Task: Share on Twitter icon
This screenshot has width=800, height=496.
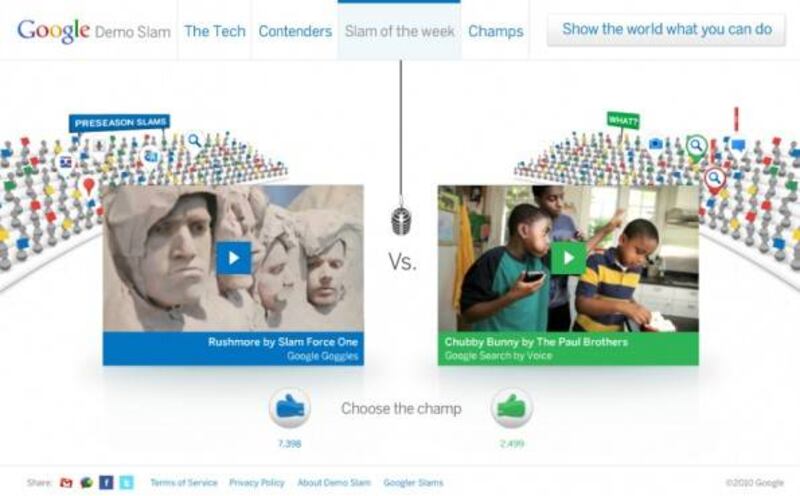Action: (x=127, y=482)
